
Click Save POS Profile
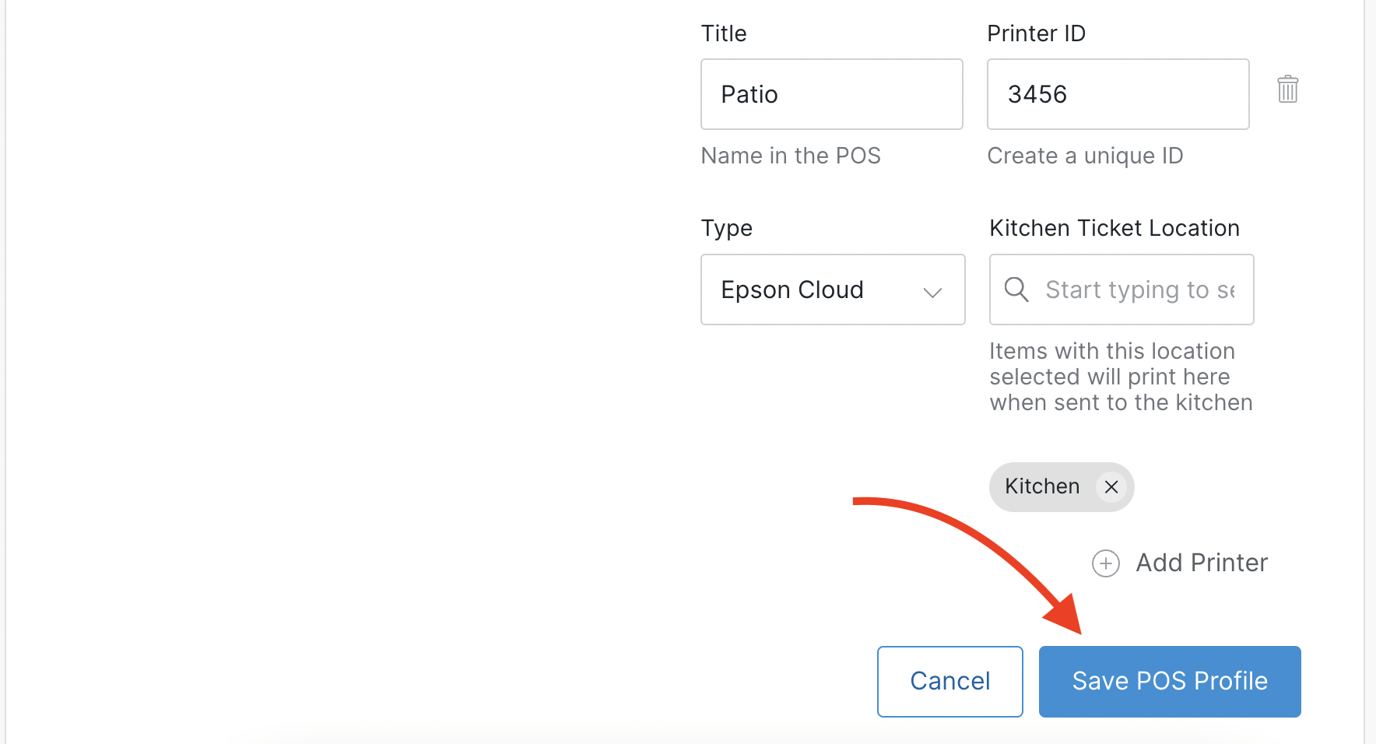(x=1169, y=681)
